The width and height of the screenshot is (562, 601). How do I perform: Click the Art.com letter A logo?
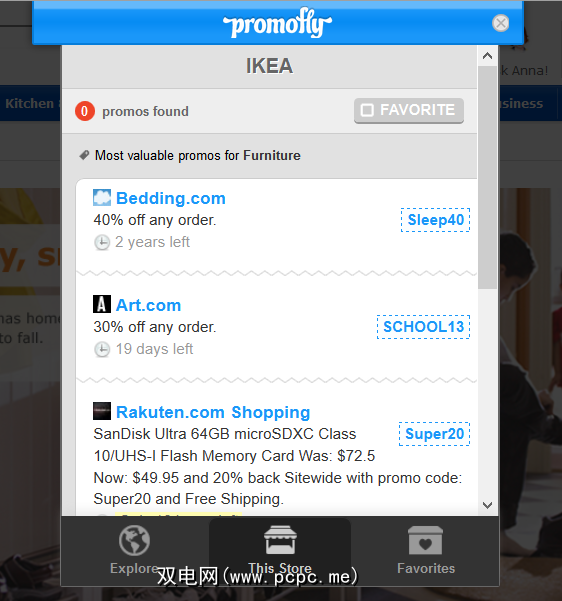point(102,304)
